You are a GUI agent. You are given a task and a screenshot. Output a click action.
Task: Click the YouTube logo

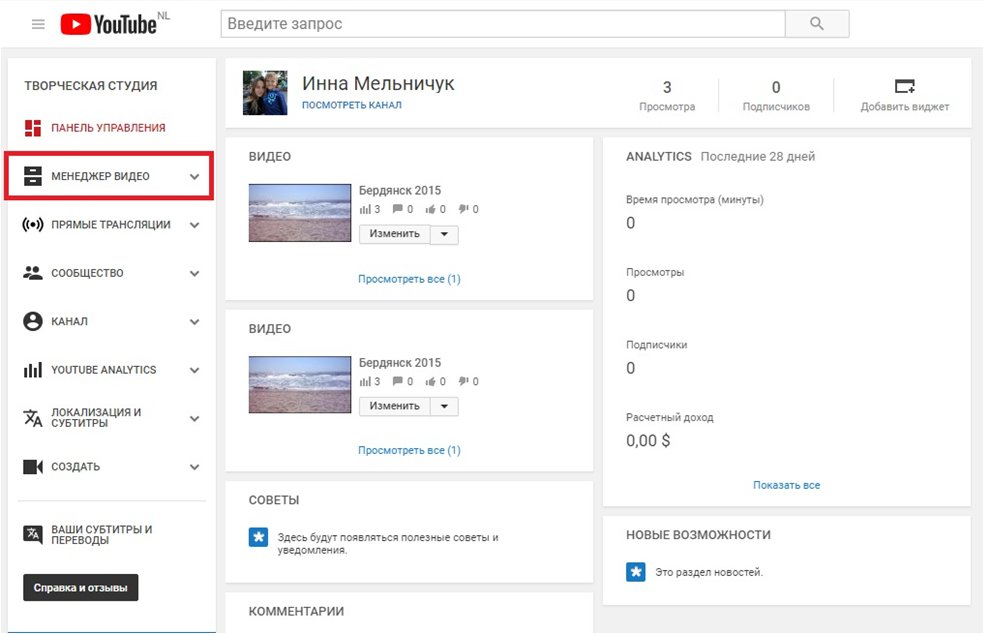pyautogui.click(x=108, y=24)
